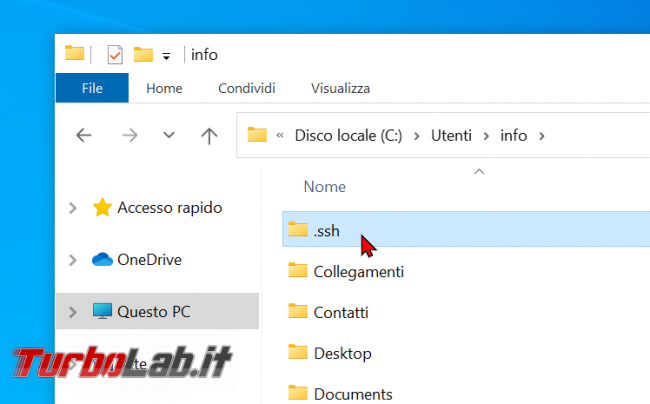Expand the Accesso rapido tree node

click(73, 208)
